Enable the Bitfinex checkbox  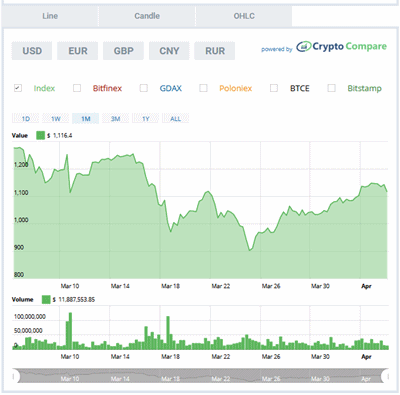[77, 88]
